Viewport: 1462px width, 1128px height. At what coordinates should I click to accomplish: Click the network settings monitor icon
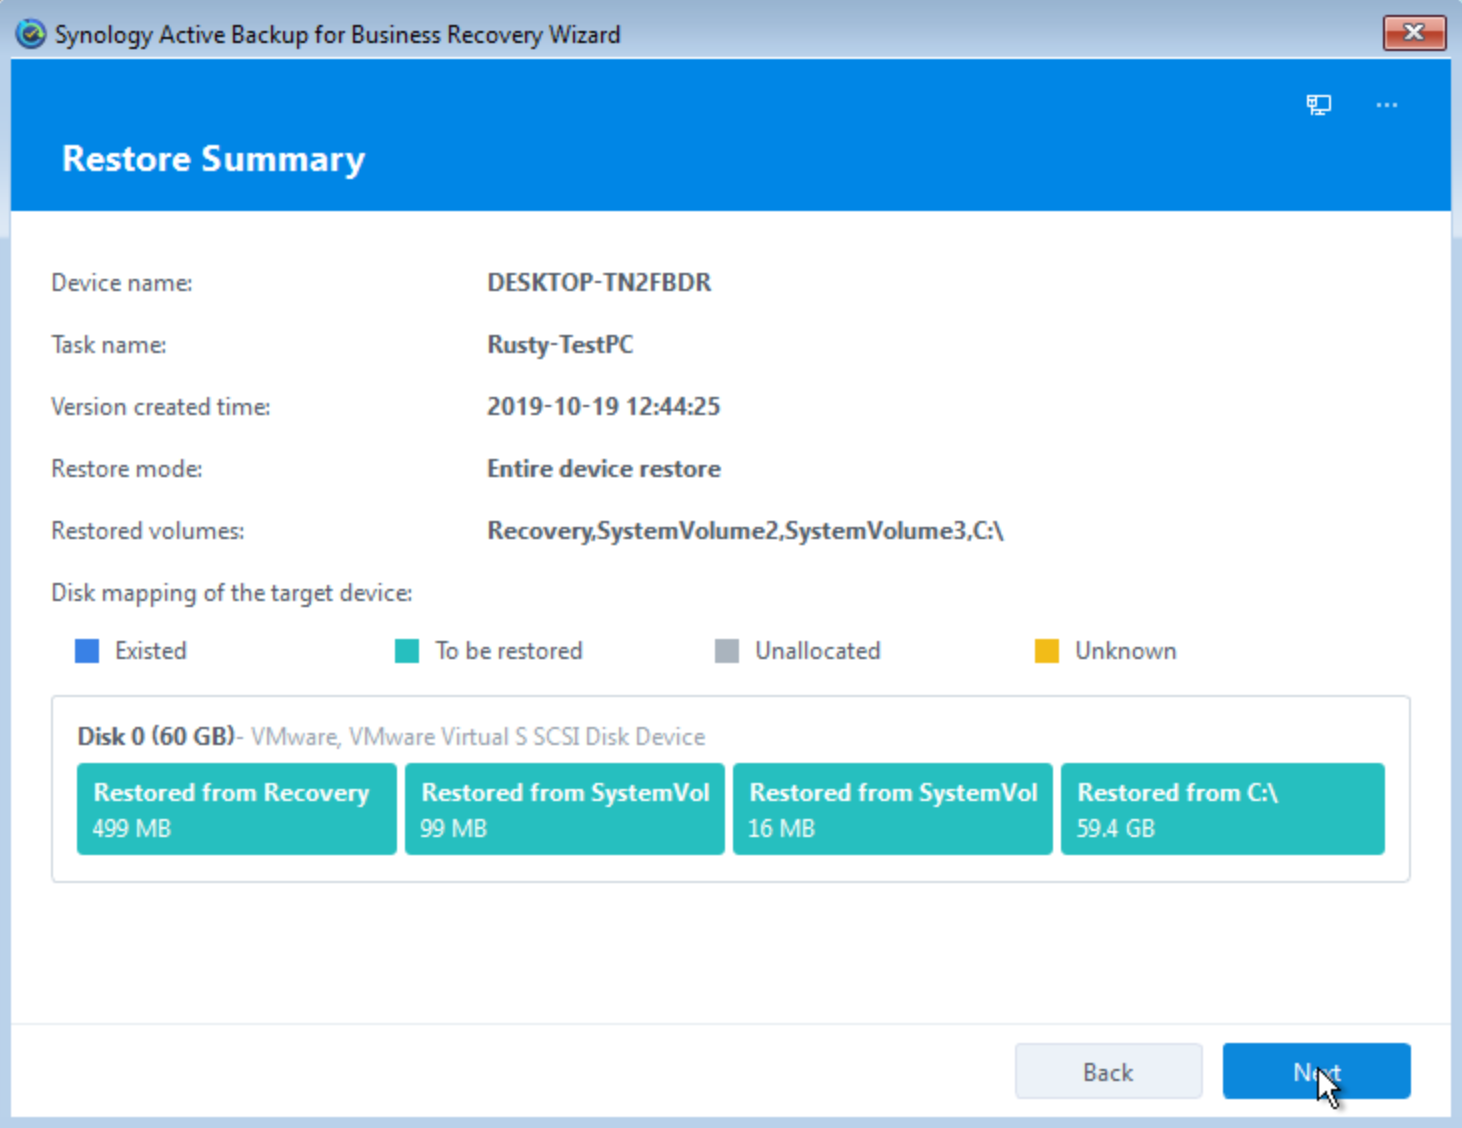point(1318,105)
